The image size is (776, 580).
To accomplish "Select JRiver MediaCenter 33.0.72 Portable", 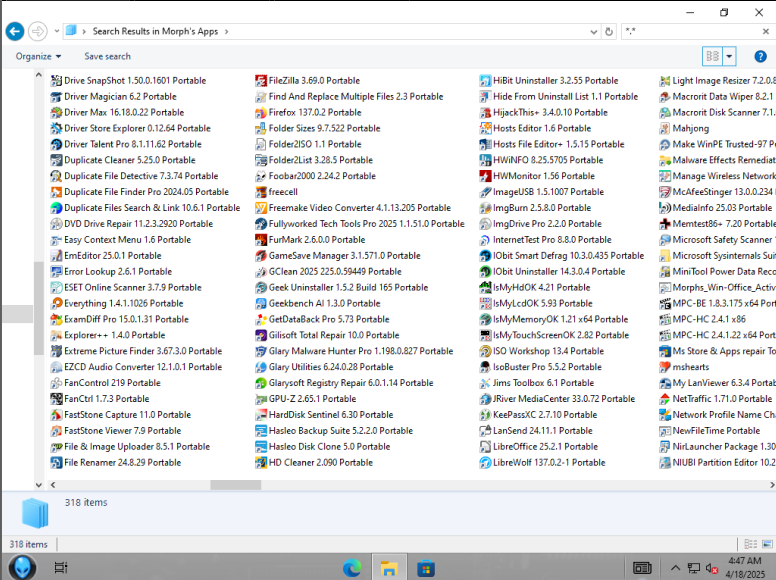I will (x=557, y=399).
